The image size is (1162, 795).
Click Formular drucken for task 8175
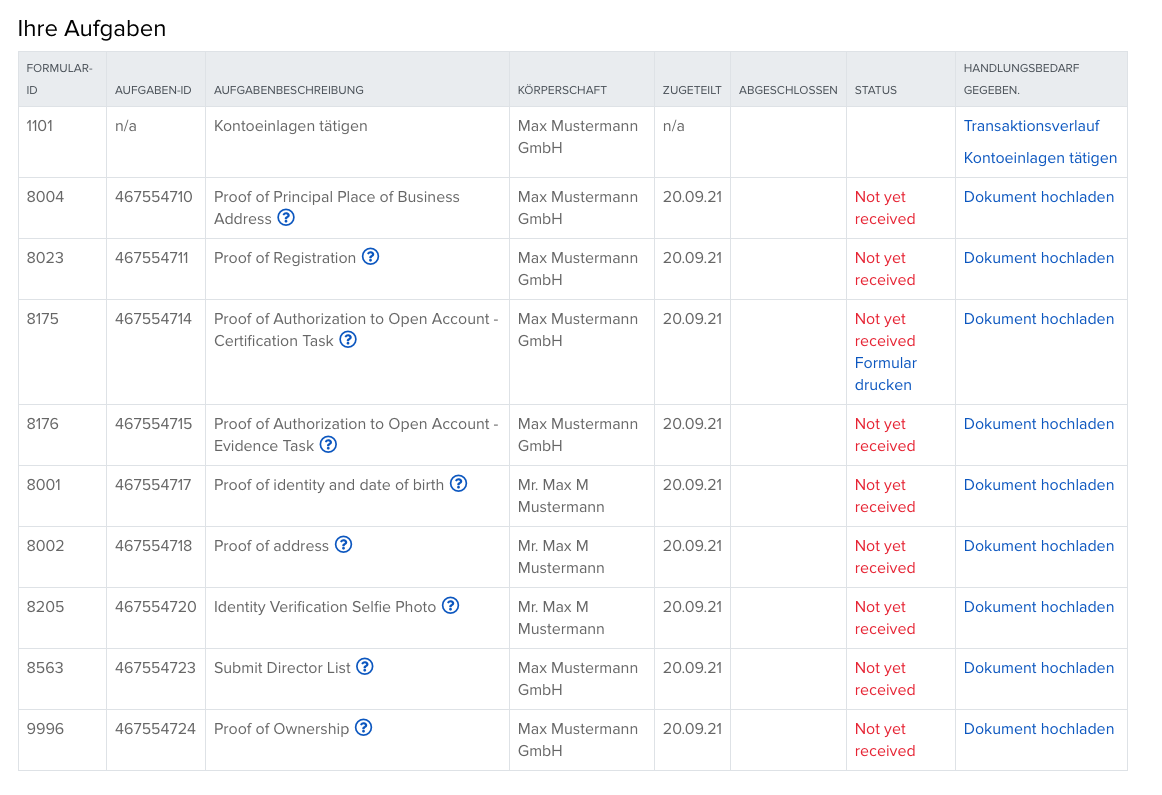[x=885, y=374]
